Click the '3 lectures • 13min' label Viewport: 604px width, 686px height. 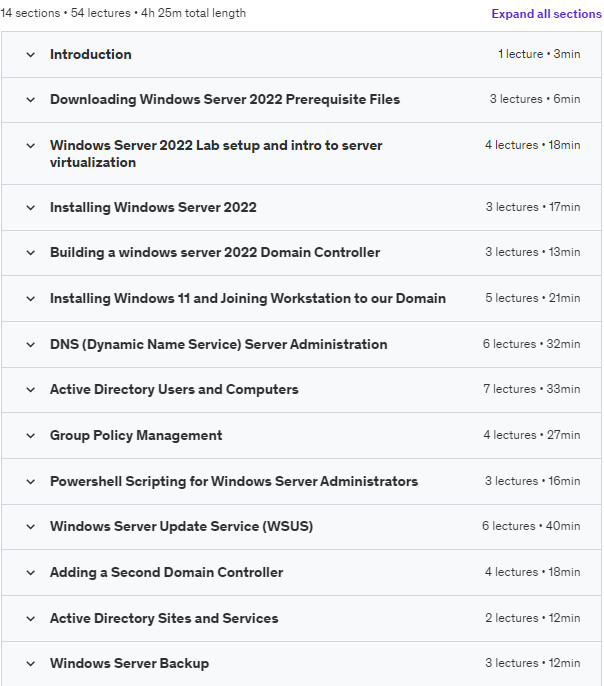(533, 252)
